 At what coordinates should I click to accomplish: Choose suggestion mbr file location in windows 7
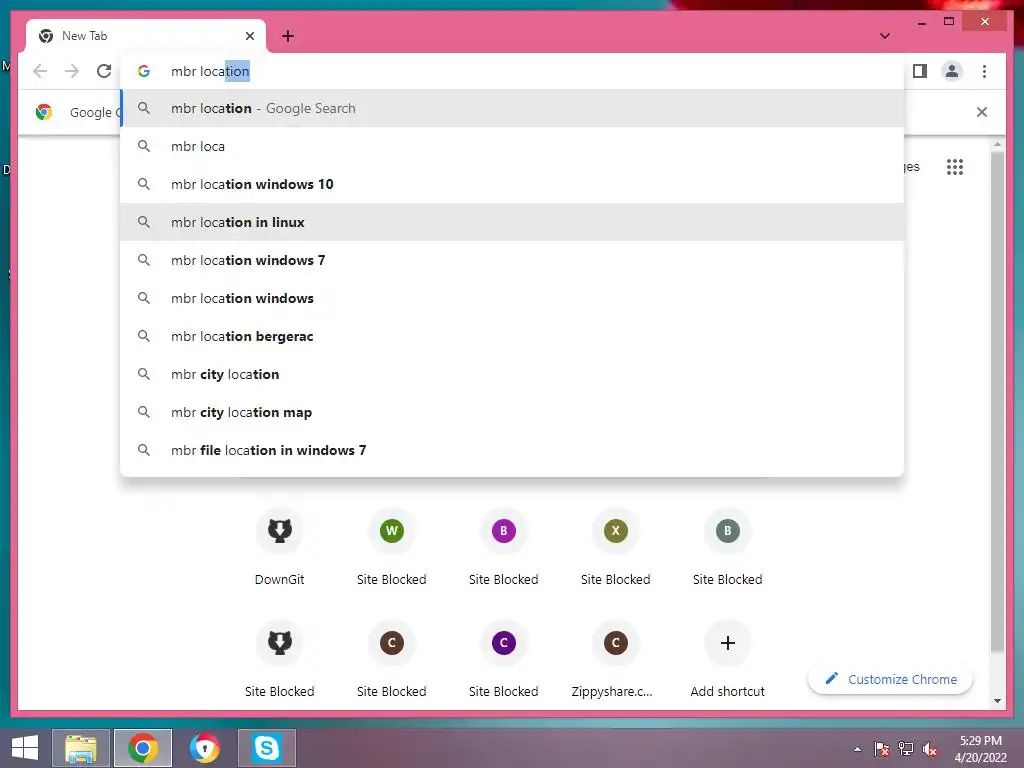click(x=512, y=450)
